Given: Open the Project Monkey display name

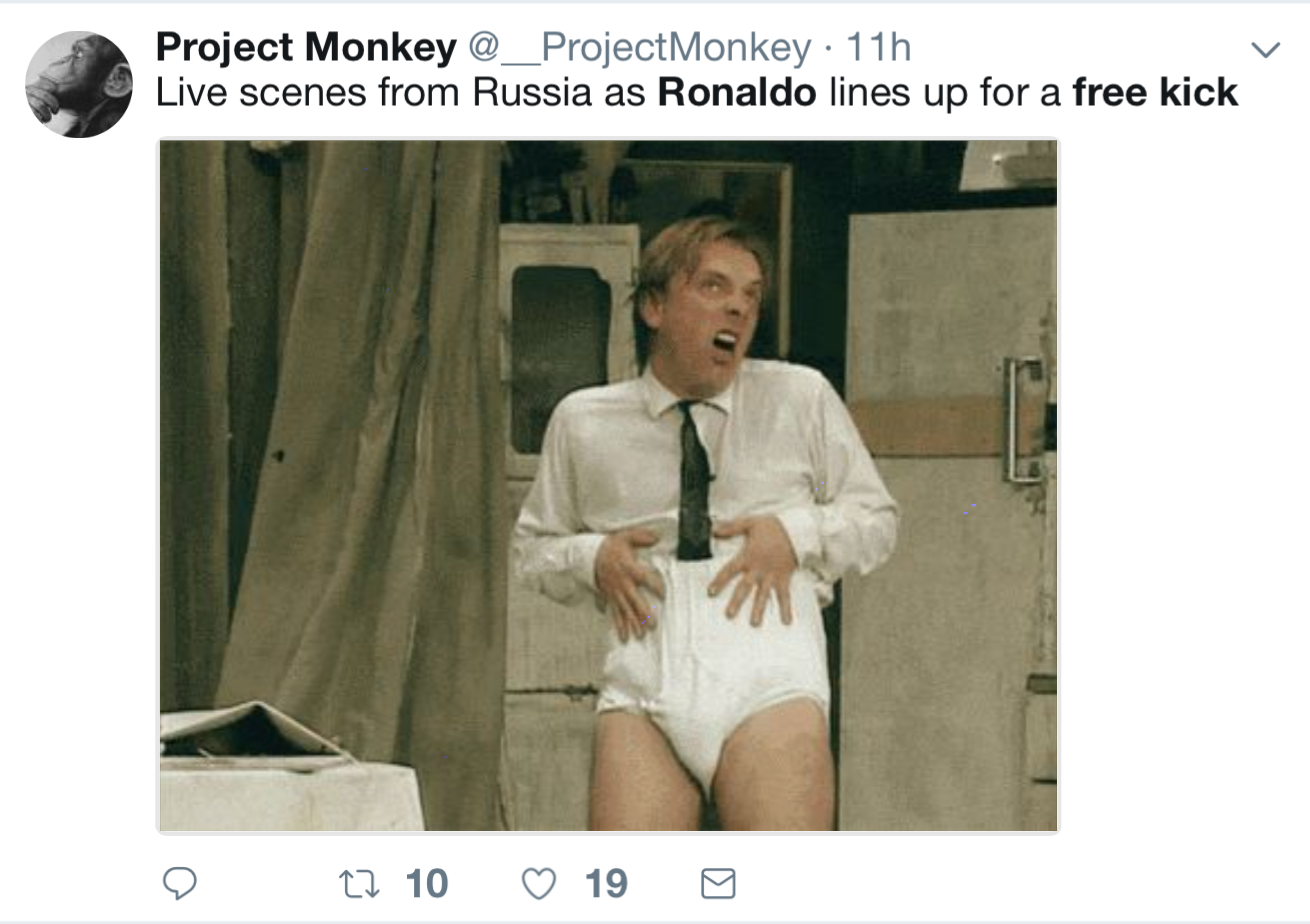Looking at the screenshot, I should point(305,47).
